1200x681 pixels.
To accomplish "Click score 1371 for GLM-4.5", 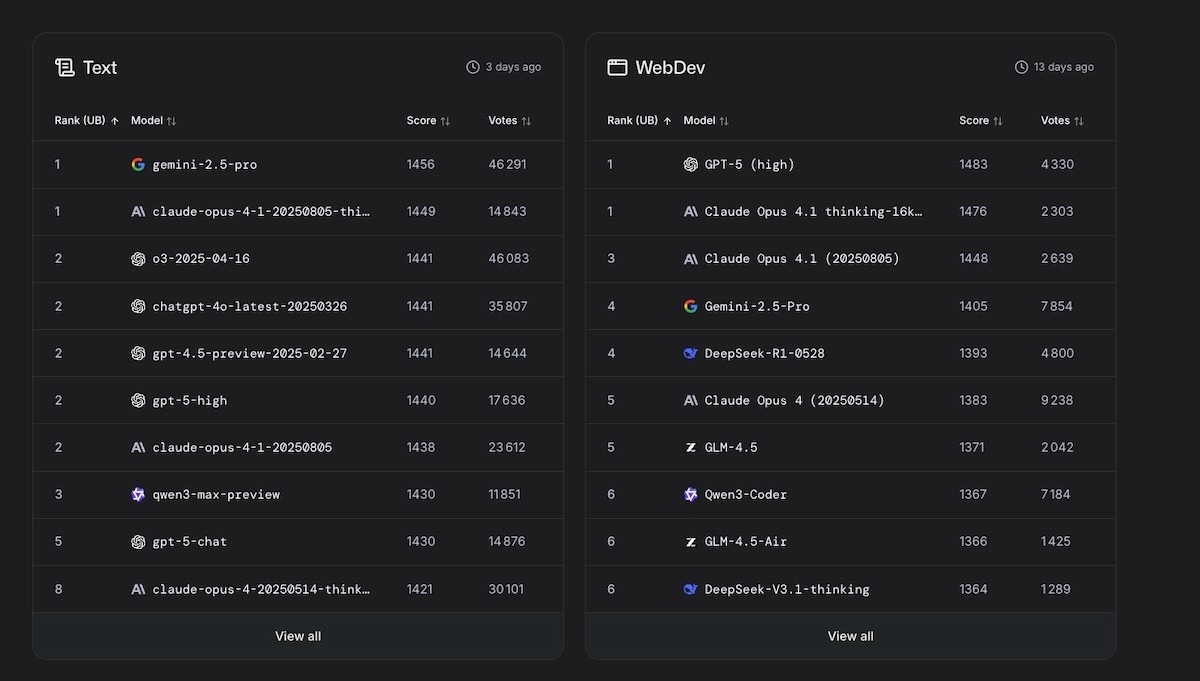I will click(x=972, y=447).
